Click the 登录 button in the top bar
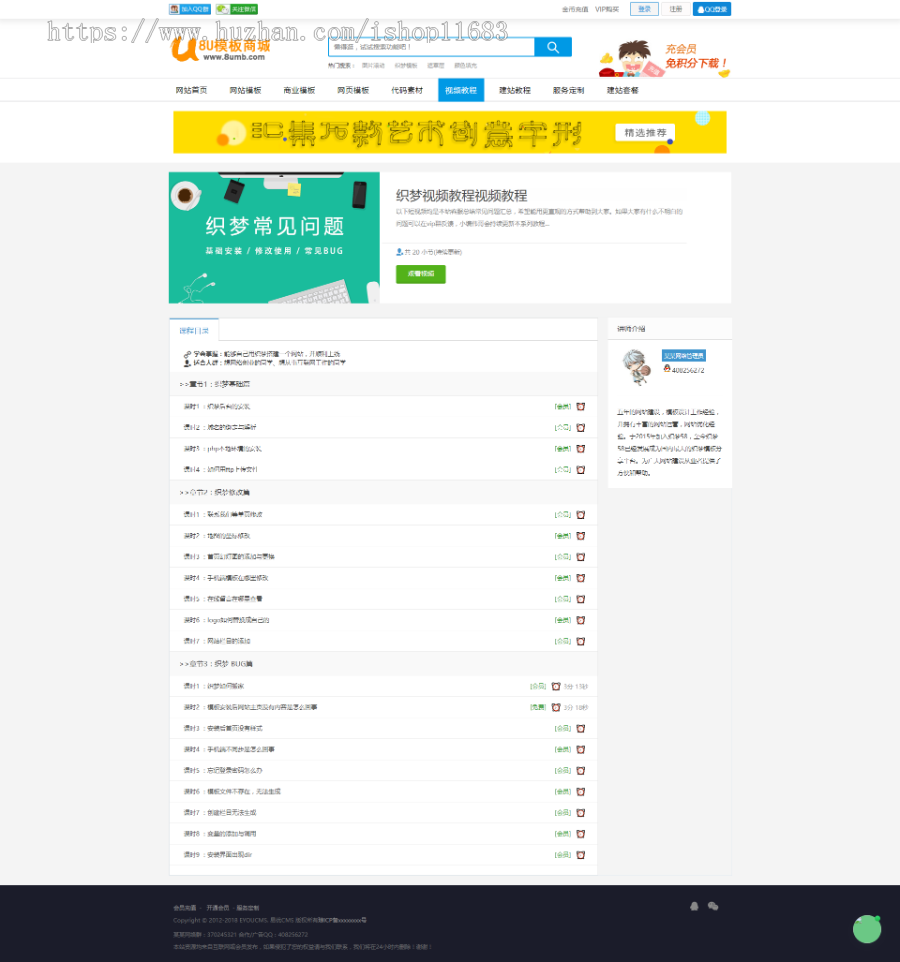Image resolution: width=900 pixels, height=962 pixels. pos(641,8)
